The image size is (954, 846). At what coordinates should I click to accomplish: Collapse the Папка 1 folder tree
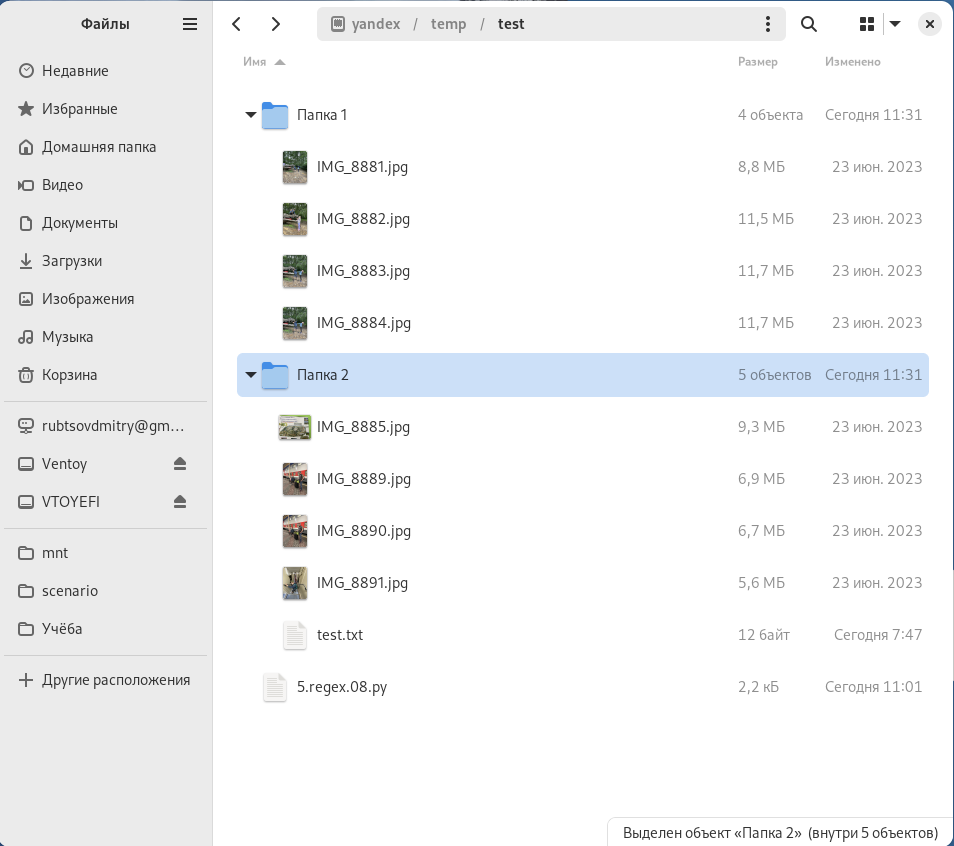[x=251, y=115]
